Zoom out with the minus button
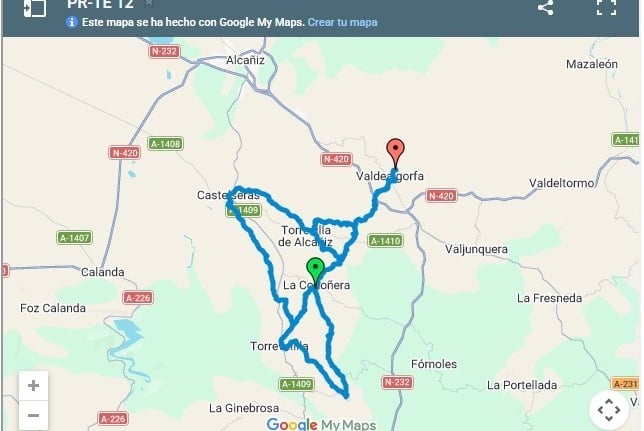644x431 pixels. 33,416
